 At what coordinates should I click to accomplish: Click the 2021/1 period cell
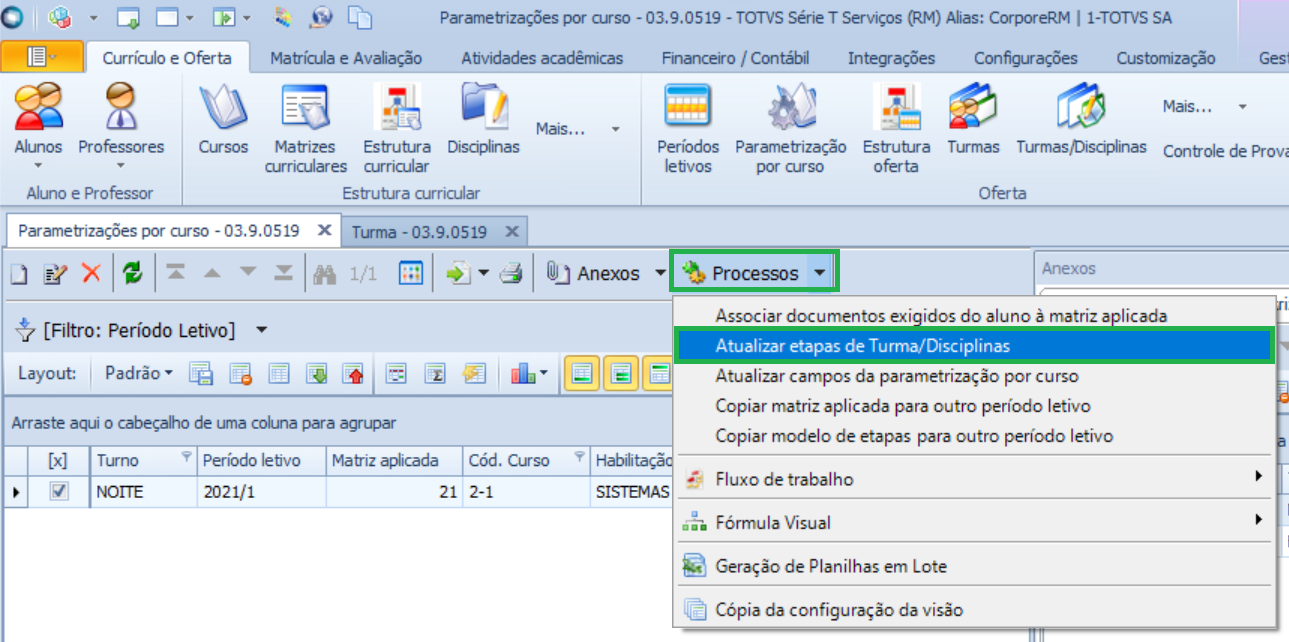(261, 491)
